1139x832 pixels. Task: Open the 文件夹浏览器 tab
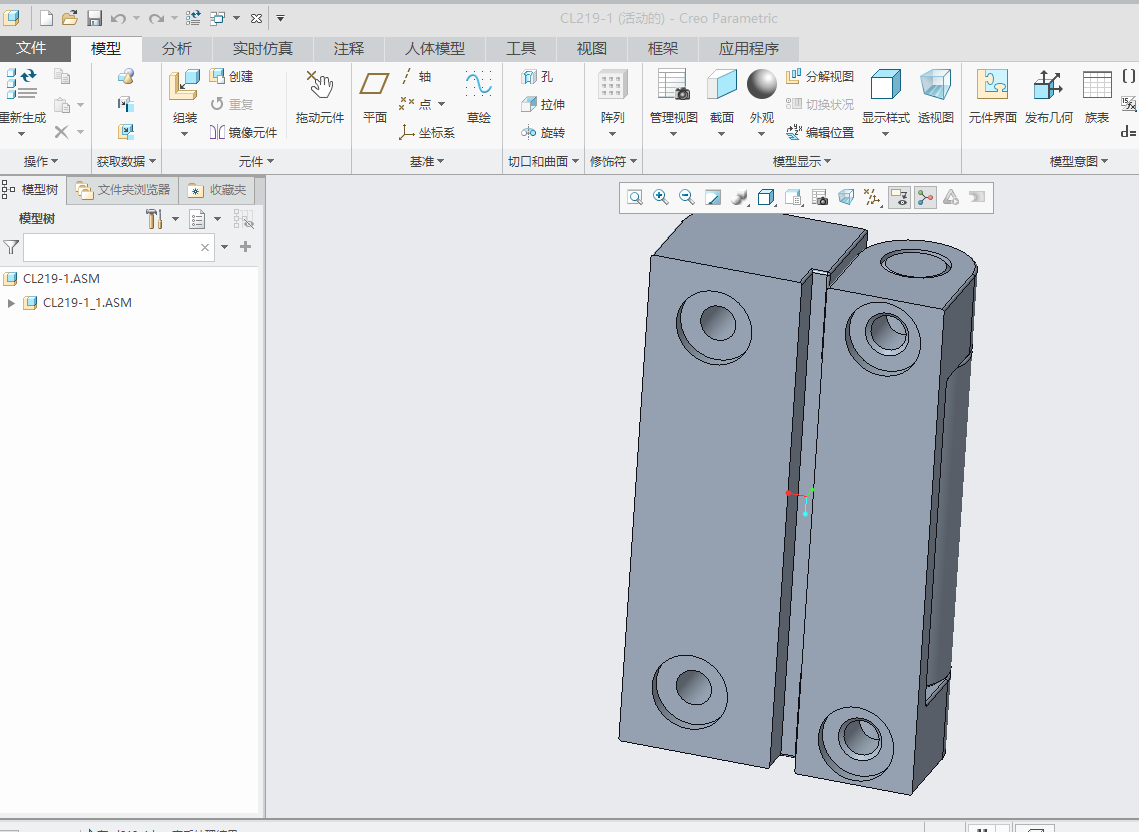[123, 190]
